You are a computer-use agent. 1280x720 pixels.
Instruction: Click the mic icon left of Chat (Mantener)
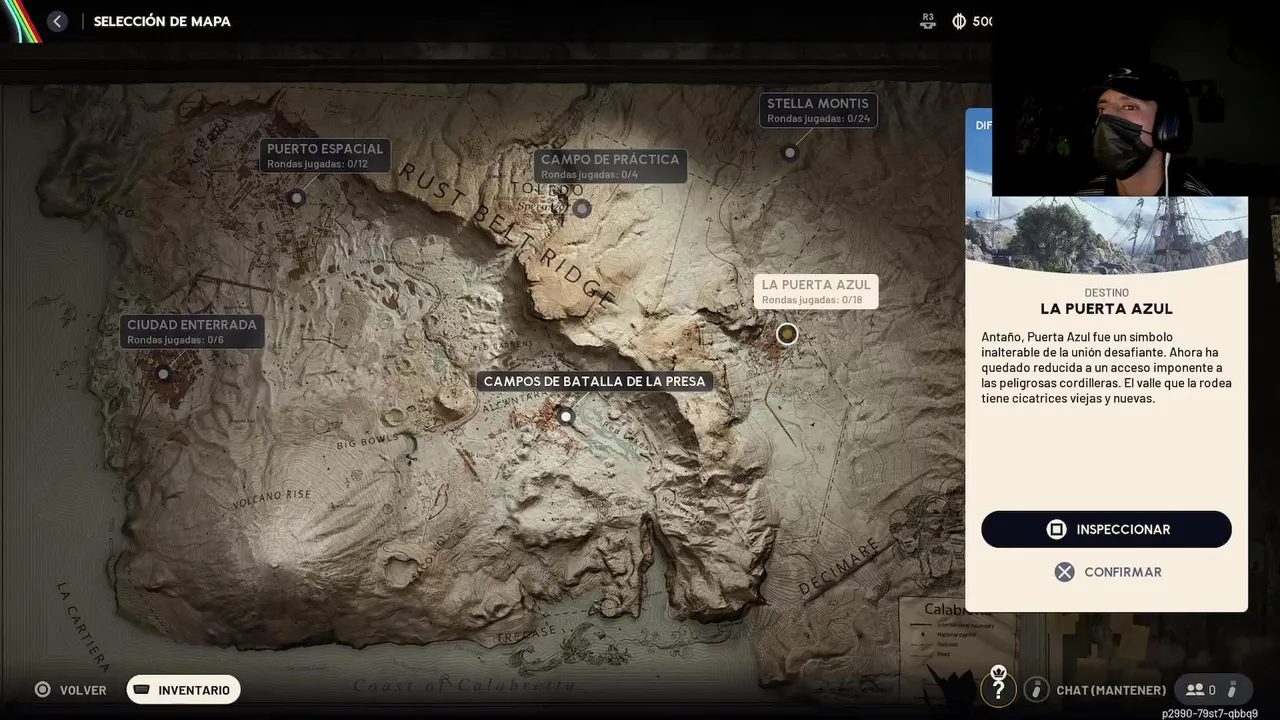click(1036, 690)
